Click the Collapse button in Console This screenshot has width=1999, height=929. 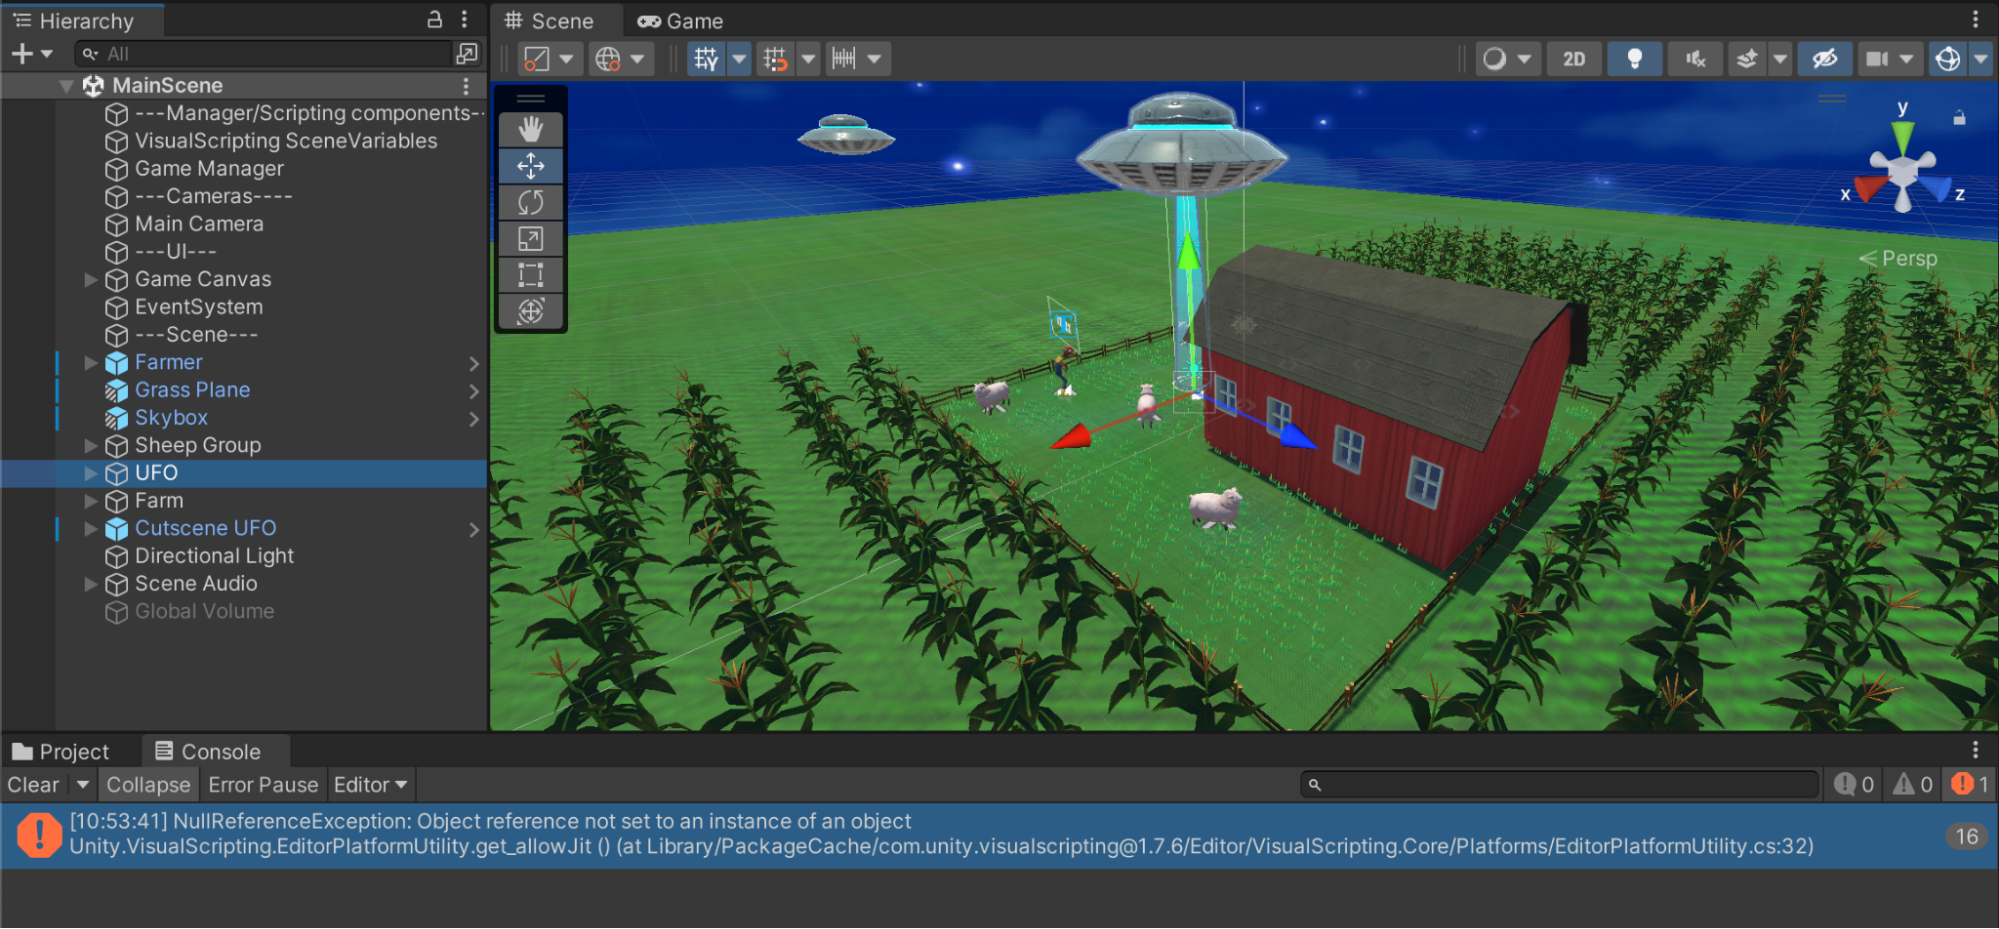click(148, 785)
